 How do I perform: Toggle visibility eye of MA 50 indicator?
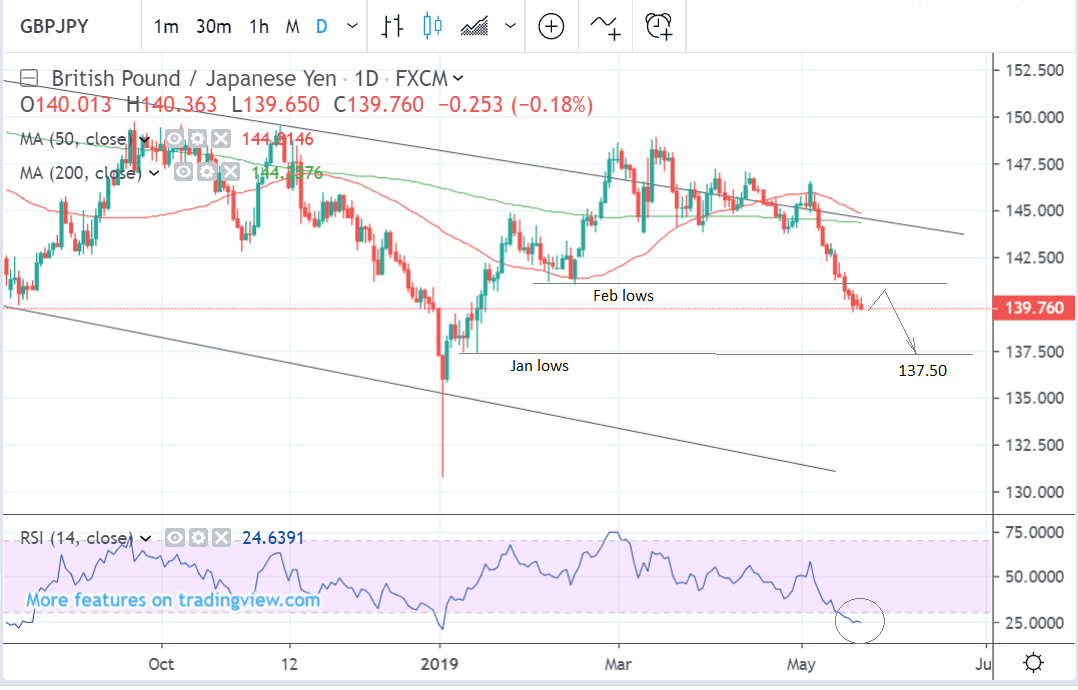[175, 139]
